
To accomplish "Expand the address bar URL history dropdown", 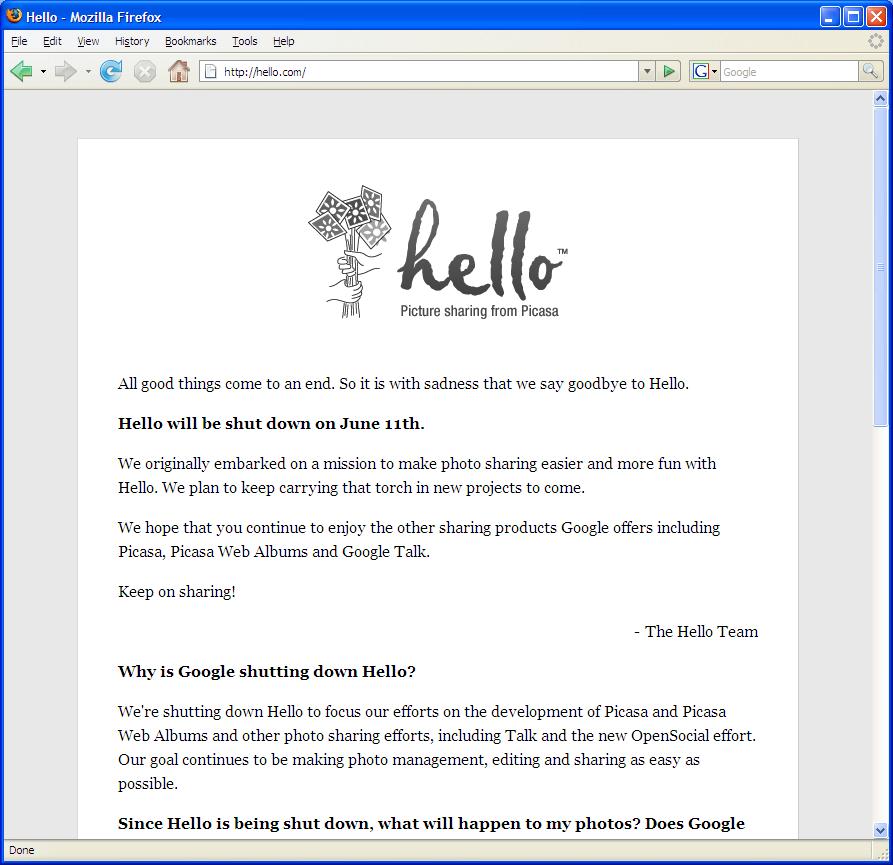I will click(646, 72).
